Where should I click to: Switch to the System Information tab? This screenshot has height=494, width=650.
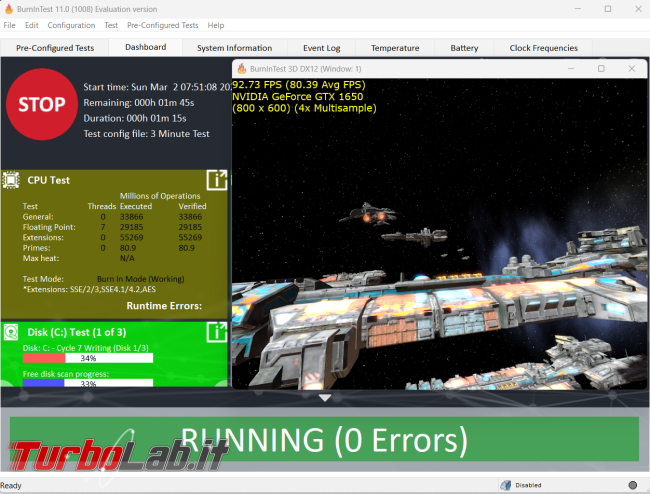pyautogui.click(x=235, y=48)
